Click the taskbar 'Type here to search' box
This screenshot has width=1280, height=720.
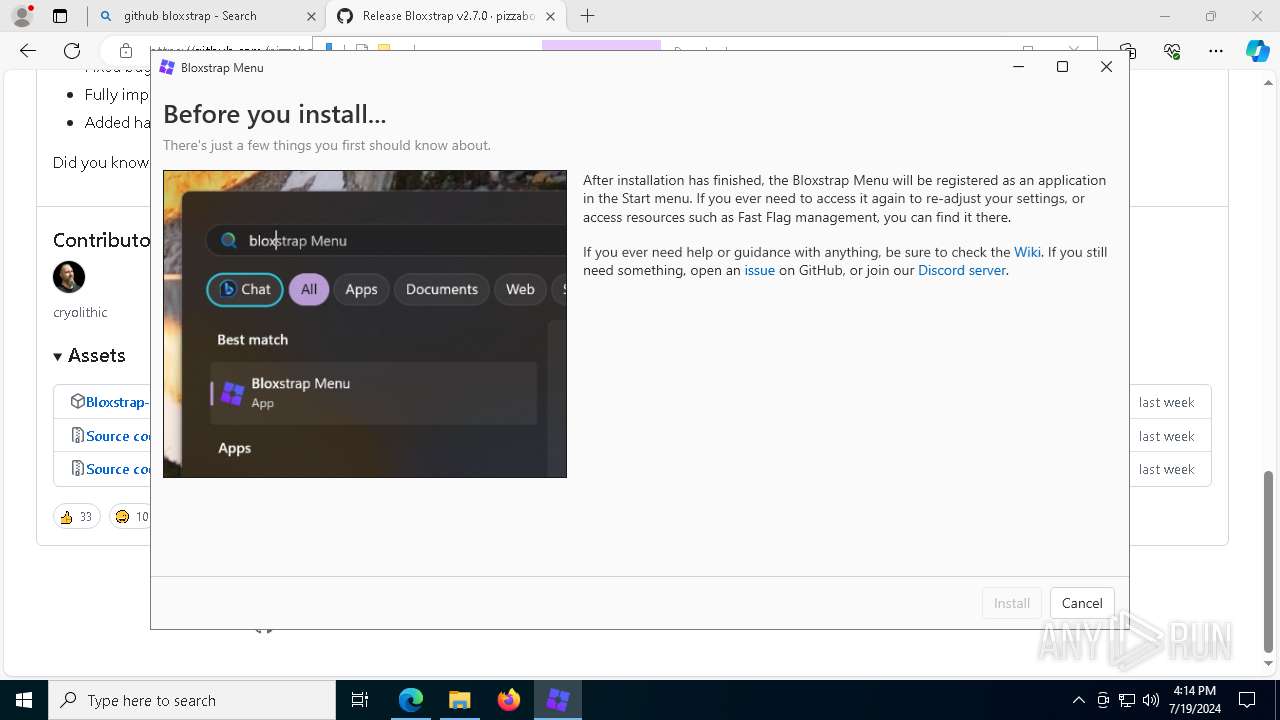pos(192,700)
